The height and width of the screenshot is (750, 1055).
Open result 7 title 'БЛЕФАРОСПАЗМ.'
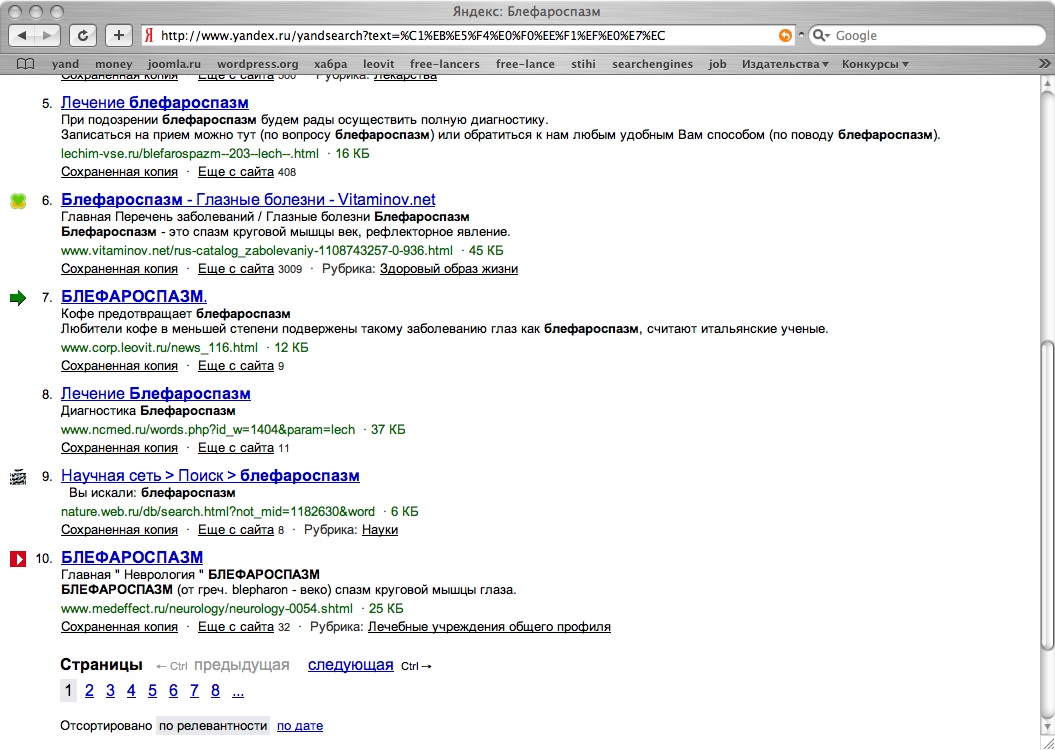click(134, 297)
